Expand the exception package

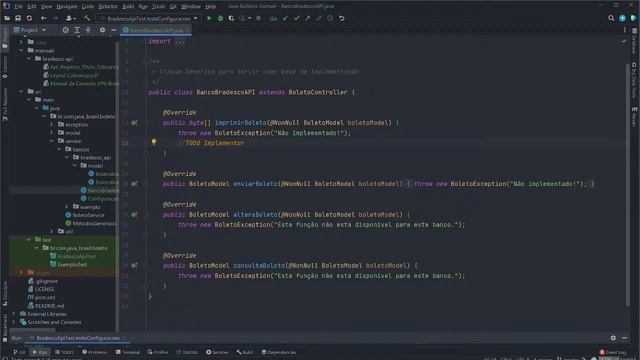click(x=52, y=124)
